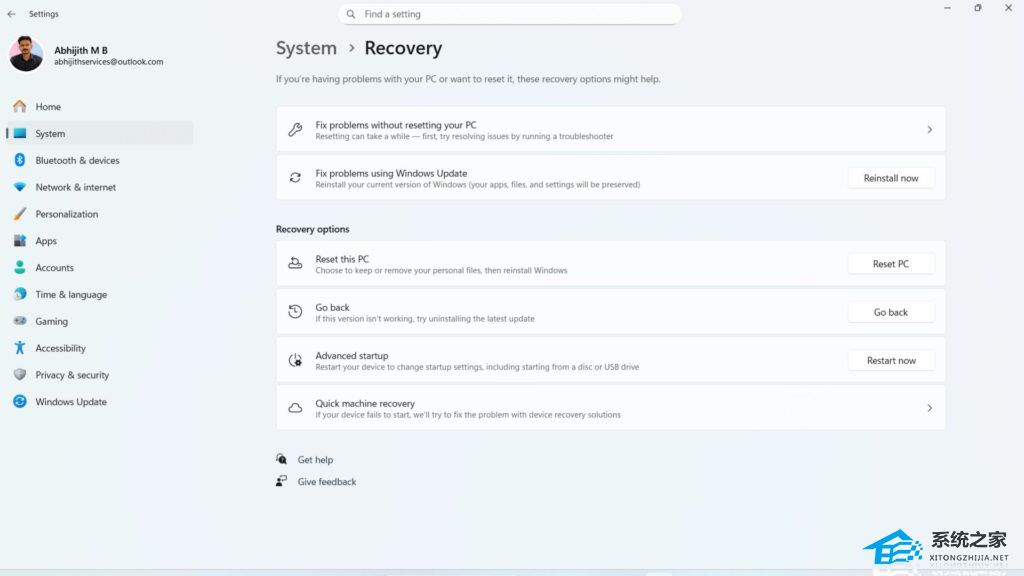This screenshot has width=1024, height=576.
Task: Click the Network & internet wifi icon
Action: click(x=19, y=187)
